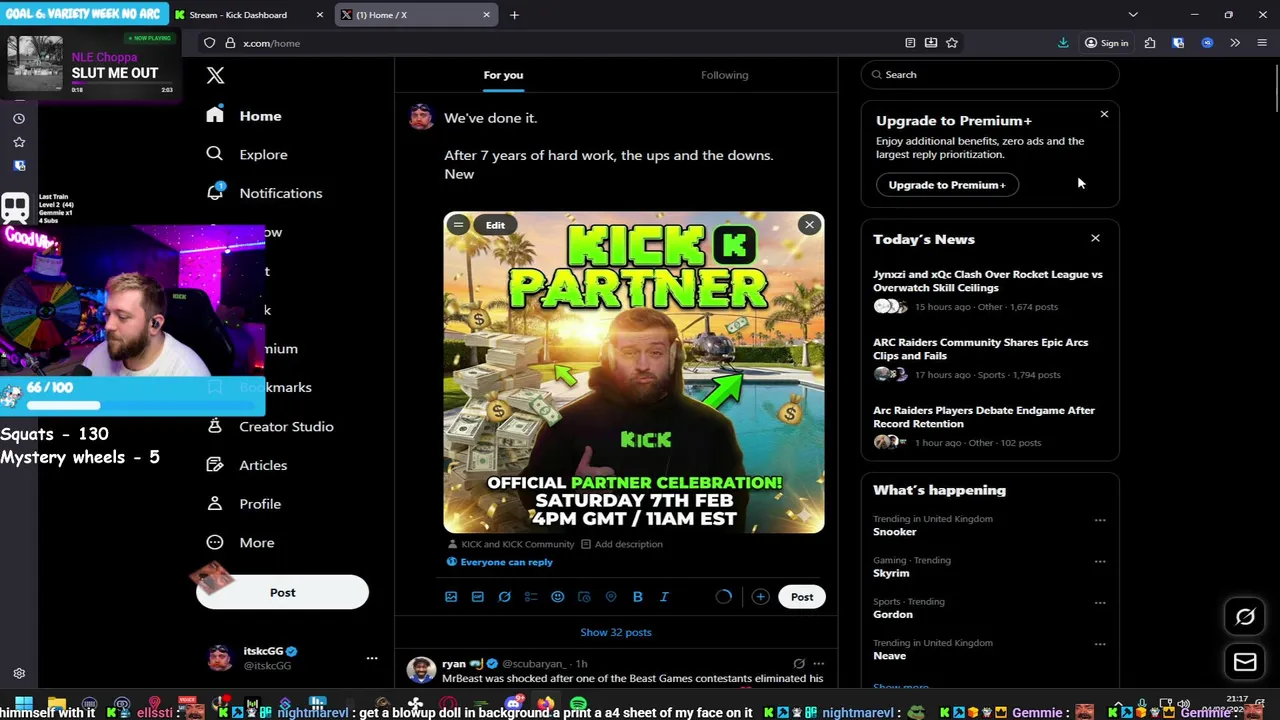
Task: Add description to the image
Action: point(621,544)
